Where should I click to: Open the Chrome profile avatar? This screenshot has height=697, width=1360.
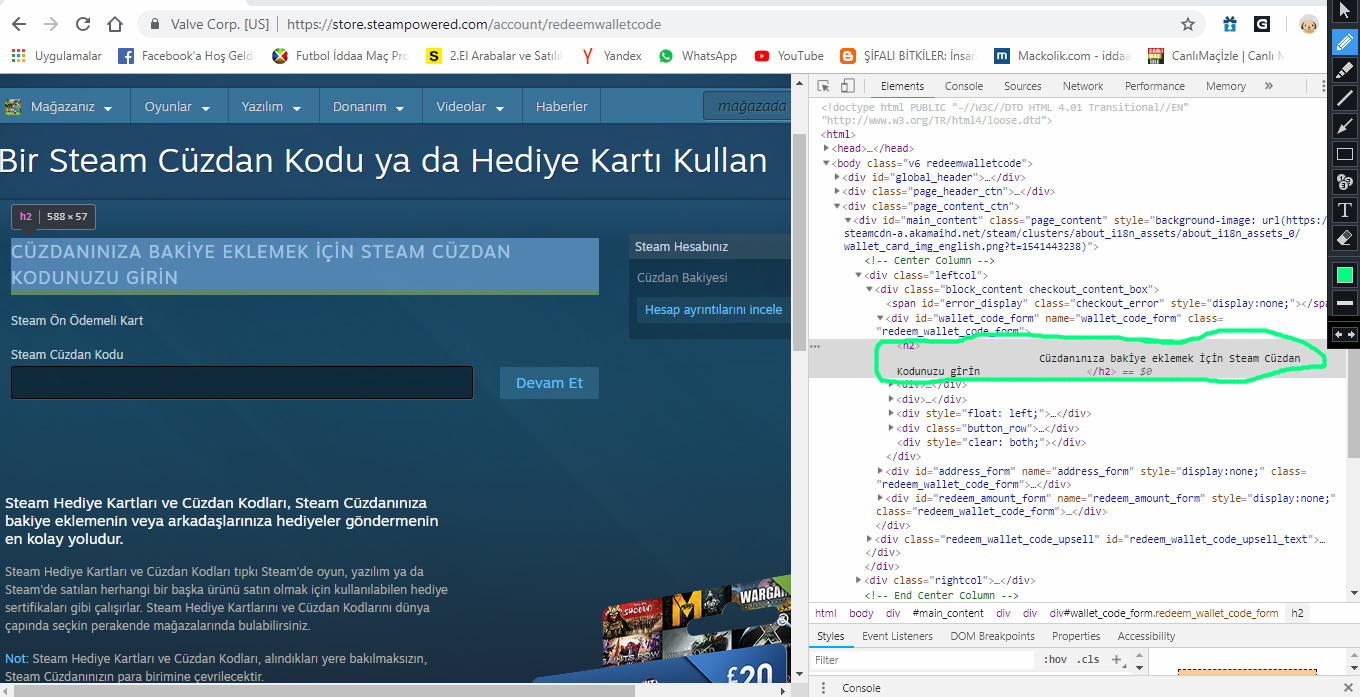click(x=1308, y=24)
